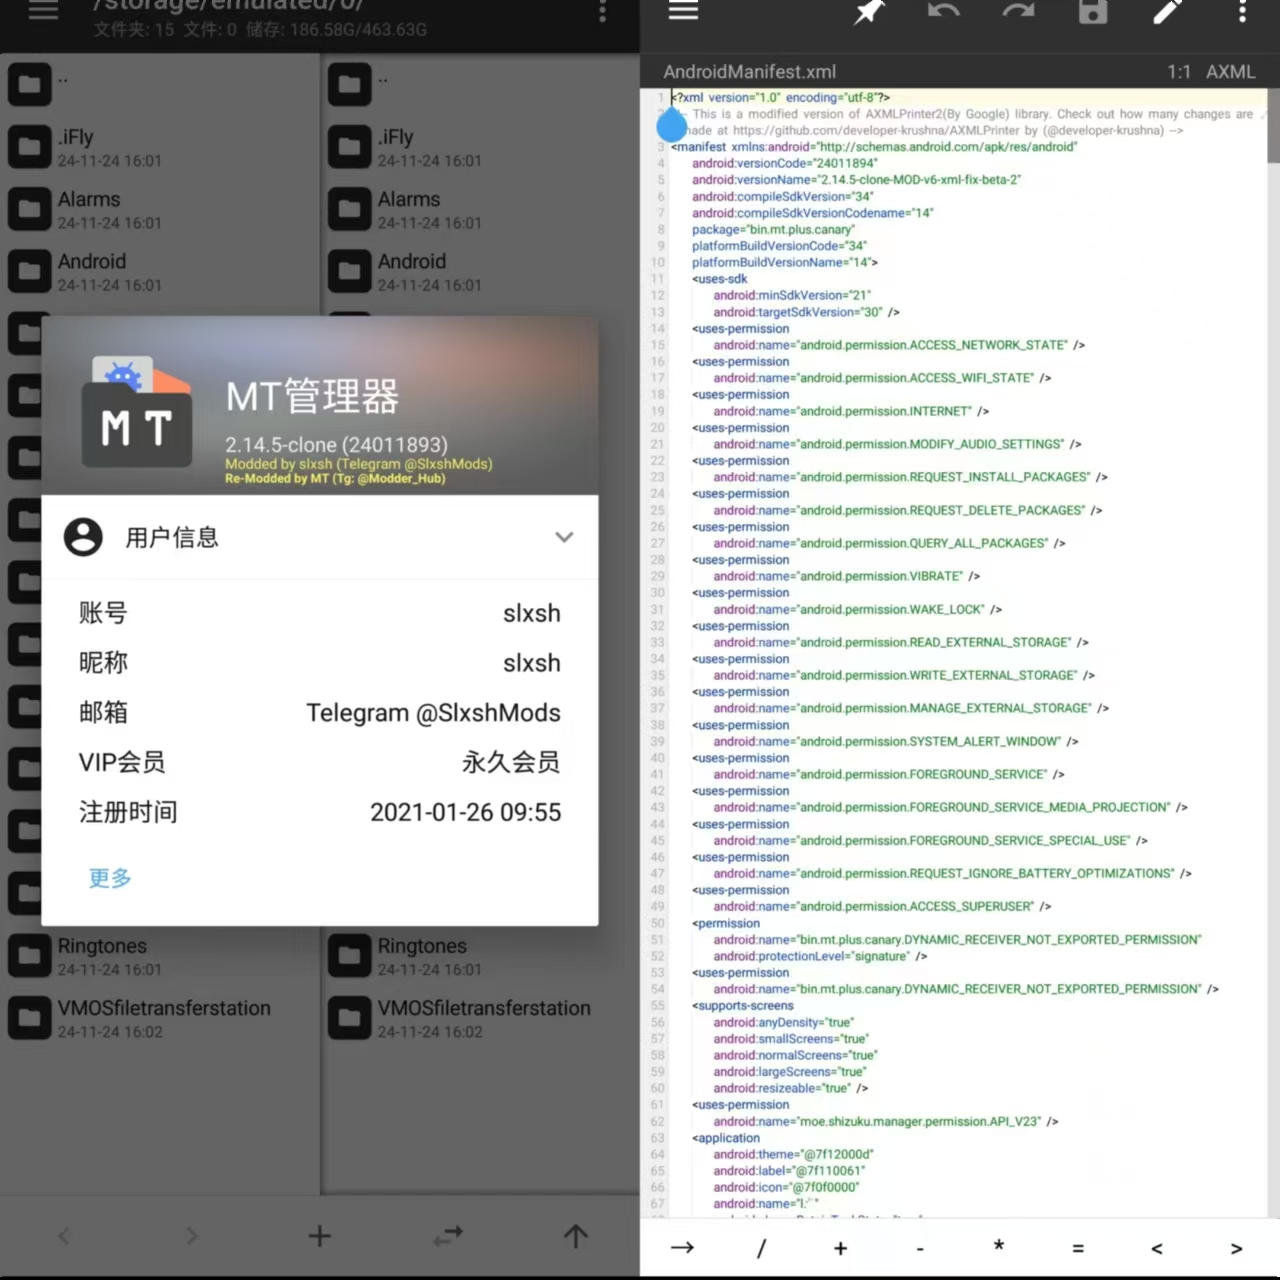This screenshot has height=1280, width=1280.
Task: Place cursor on android:versionCode="24011894" line
Action: pos(785,163)
